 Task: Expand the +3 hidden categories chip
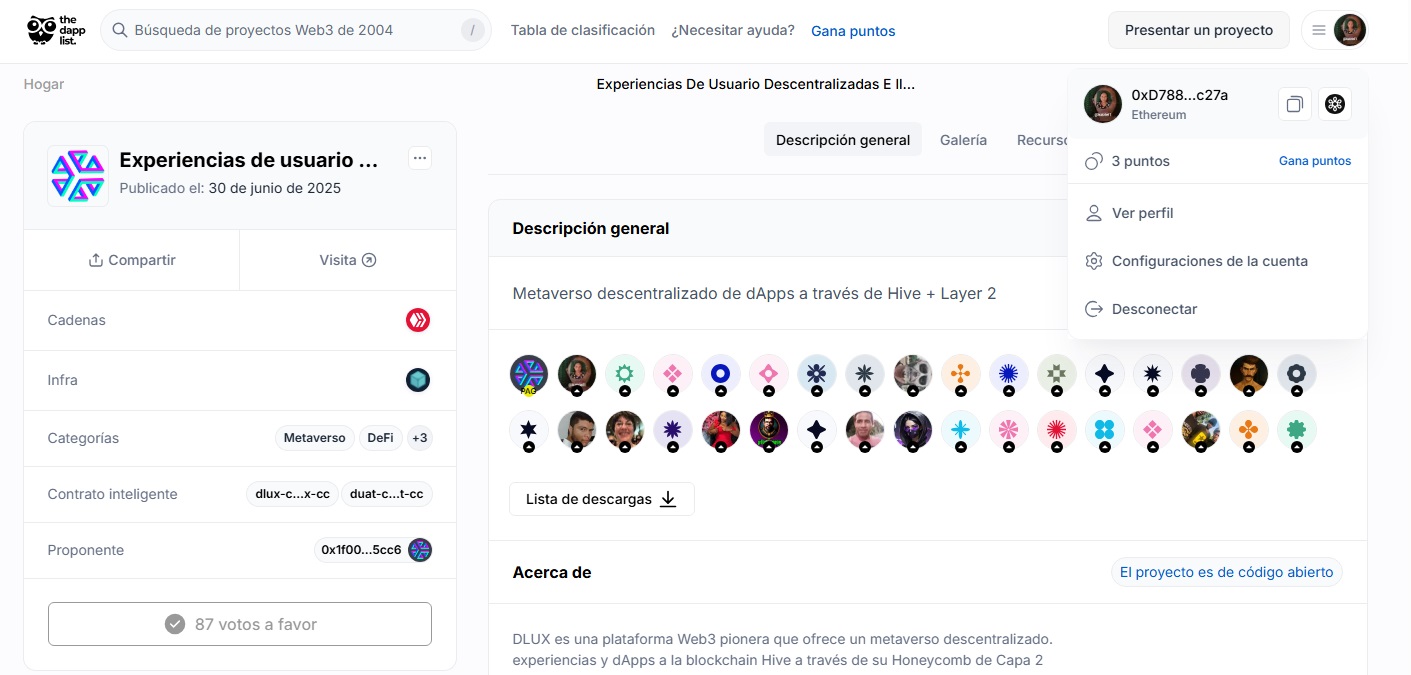click(420, 438)
